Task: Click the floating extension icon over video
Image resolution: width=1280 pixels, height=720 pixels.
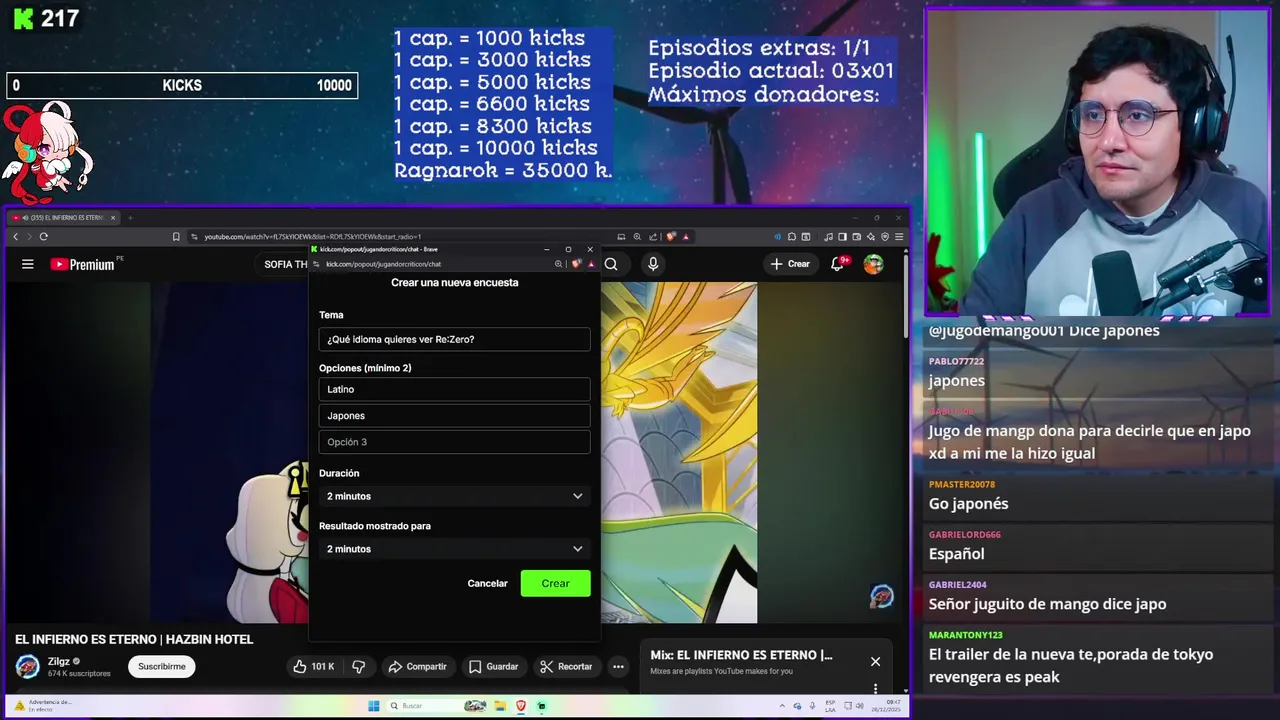Action: [x=881, y=597]
